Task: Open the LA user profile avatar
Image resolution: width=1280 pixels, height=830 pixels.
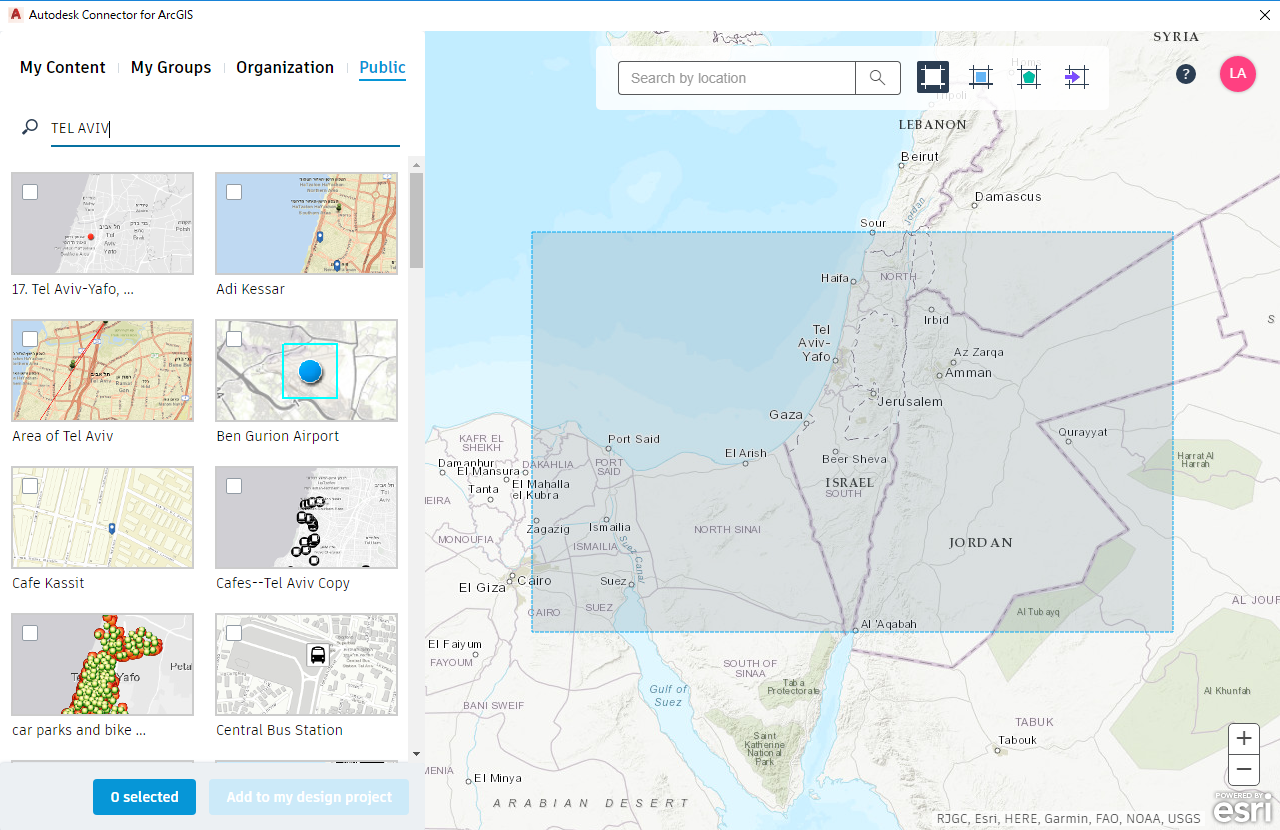Action: 1238,74
